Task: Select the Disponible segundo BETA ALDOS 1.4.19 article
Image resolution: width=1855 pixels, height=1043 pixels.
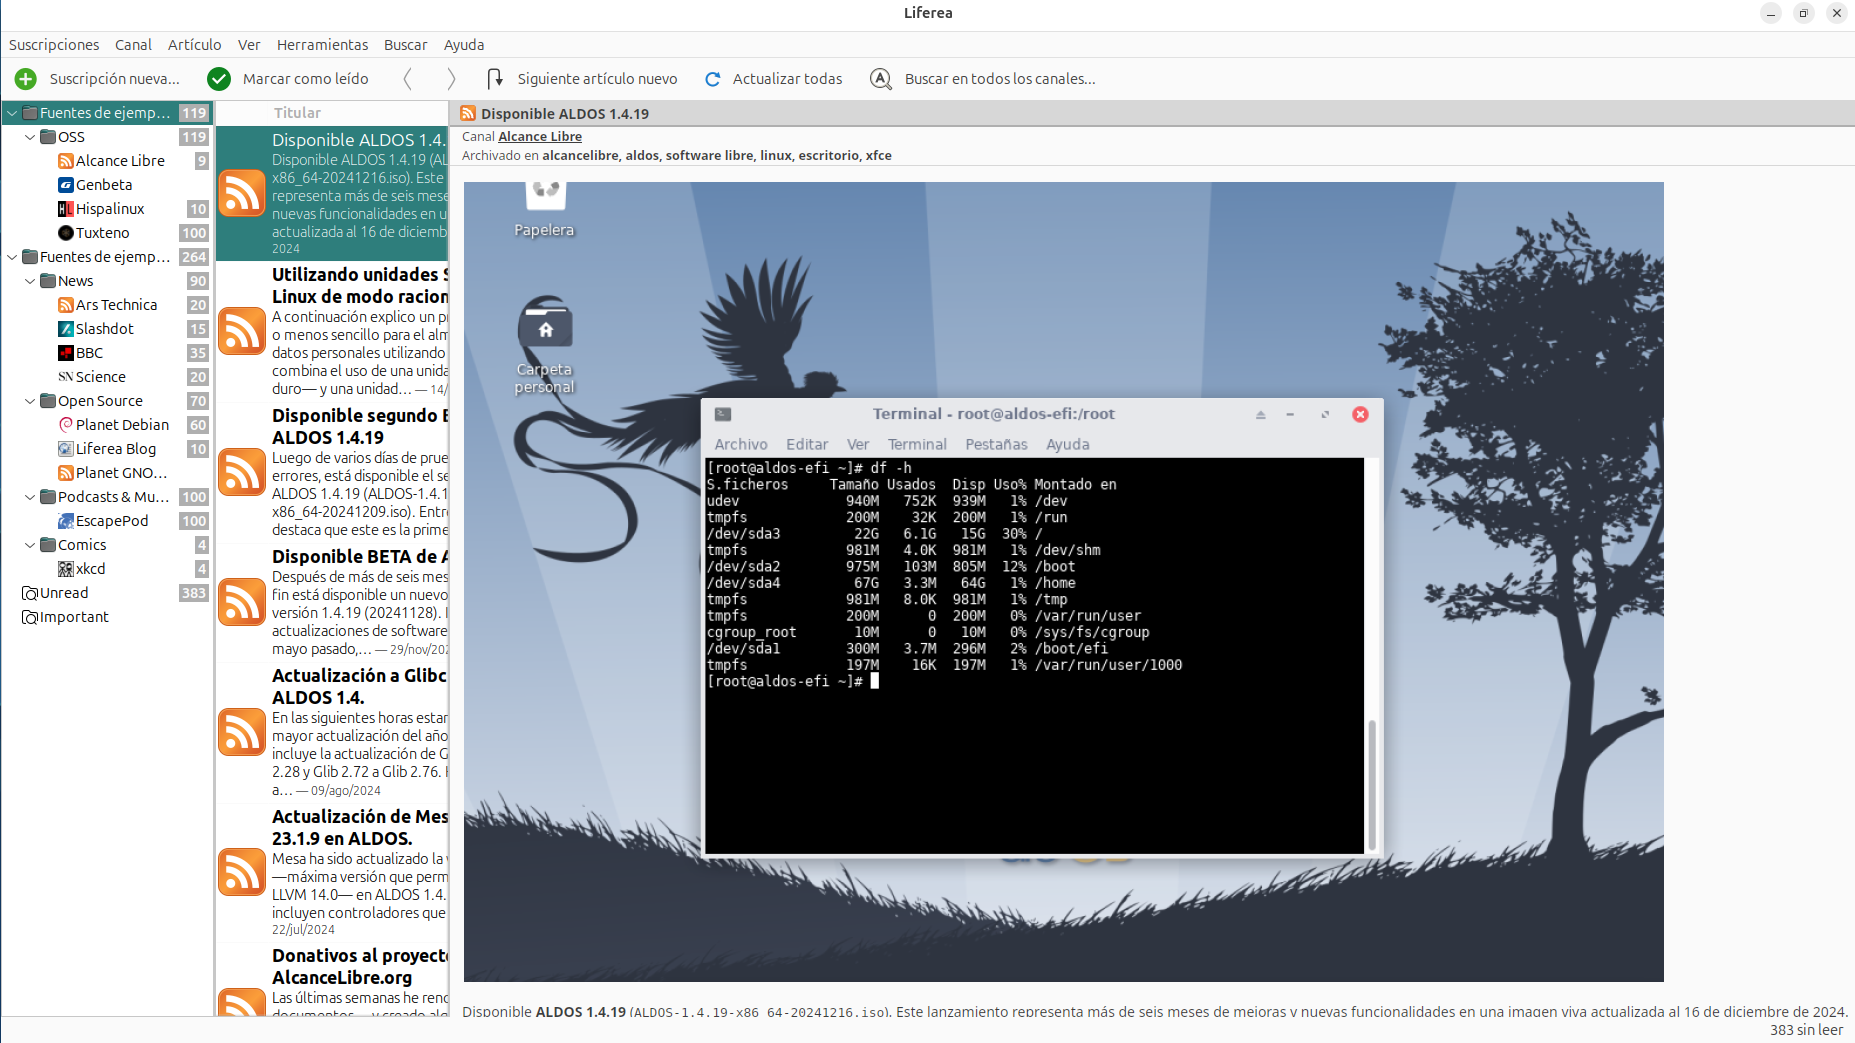Action: click(x=332, y=472)
